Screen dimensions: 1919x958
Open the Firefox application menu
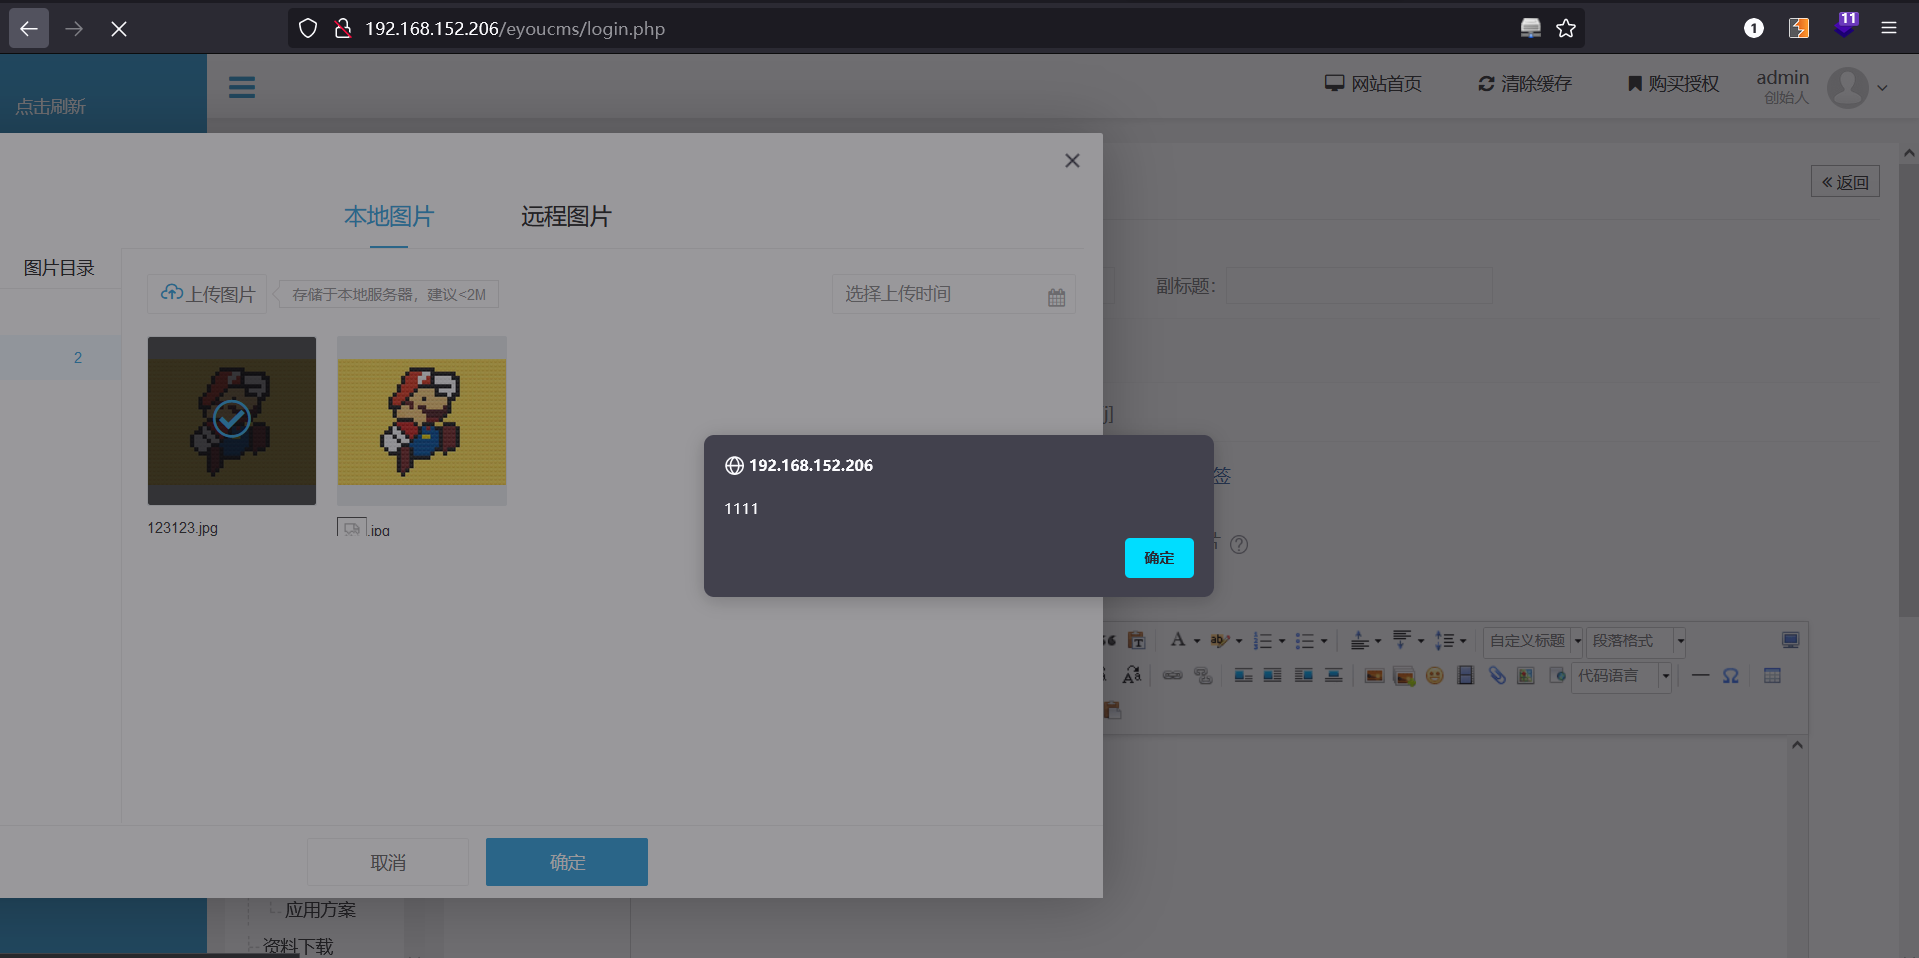point(1889,28)
